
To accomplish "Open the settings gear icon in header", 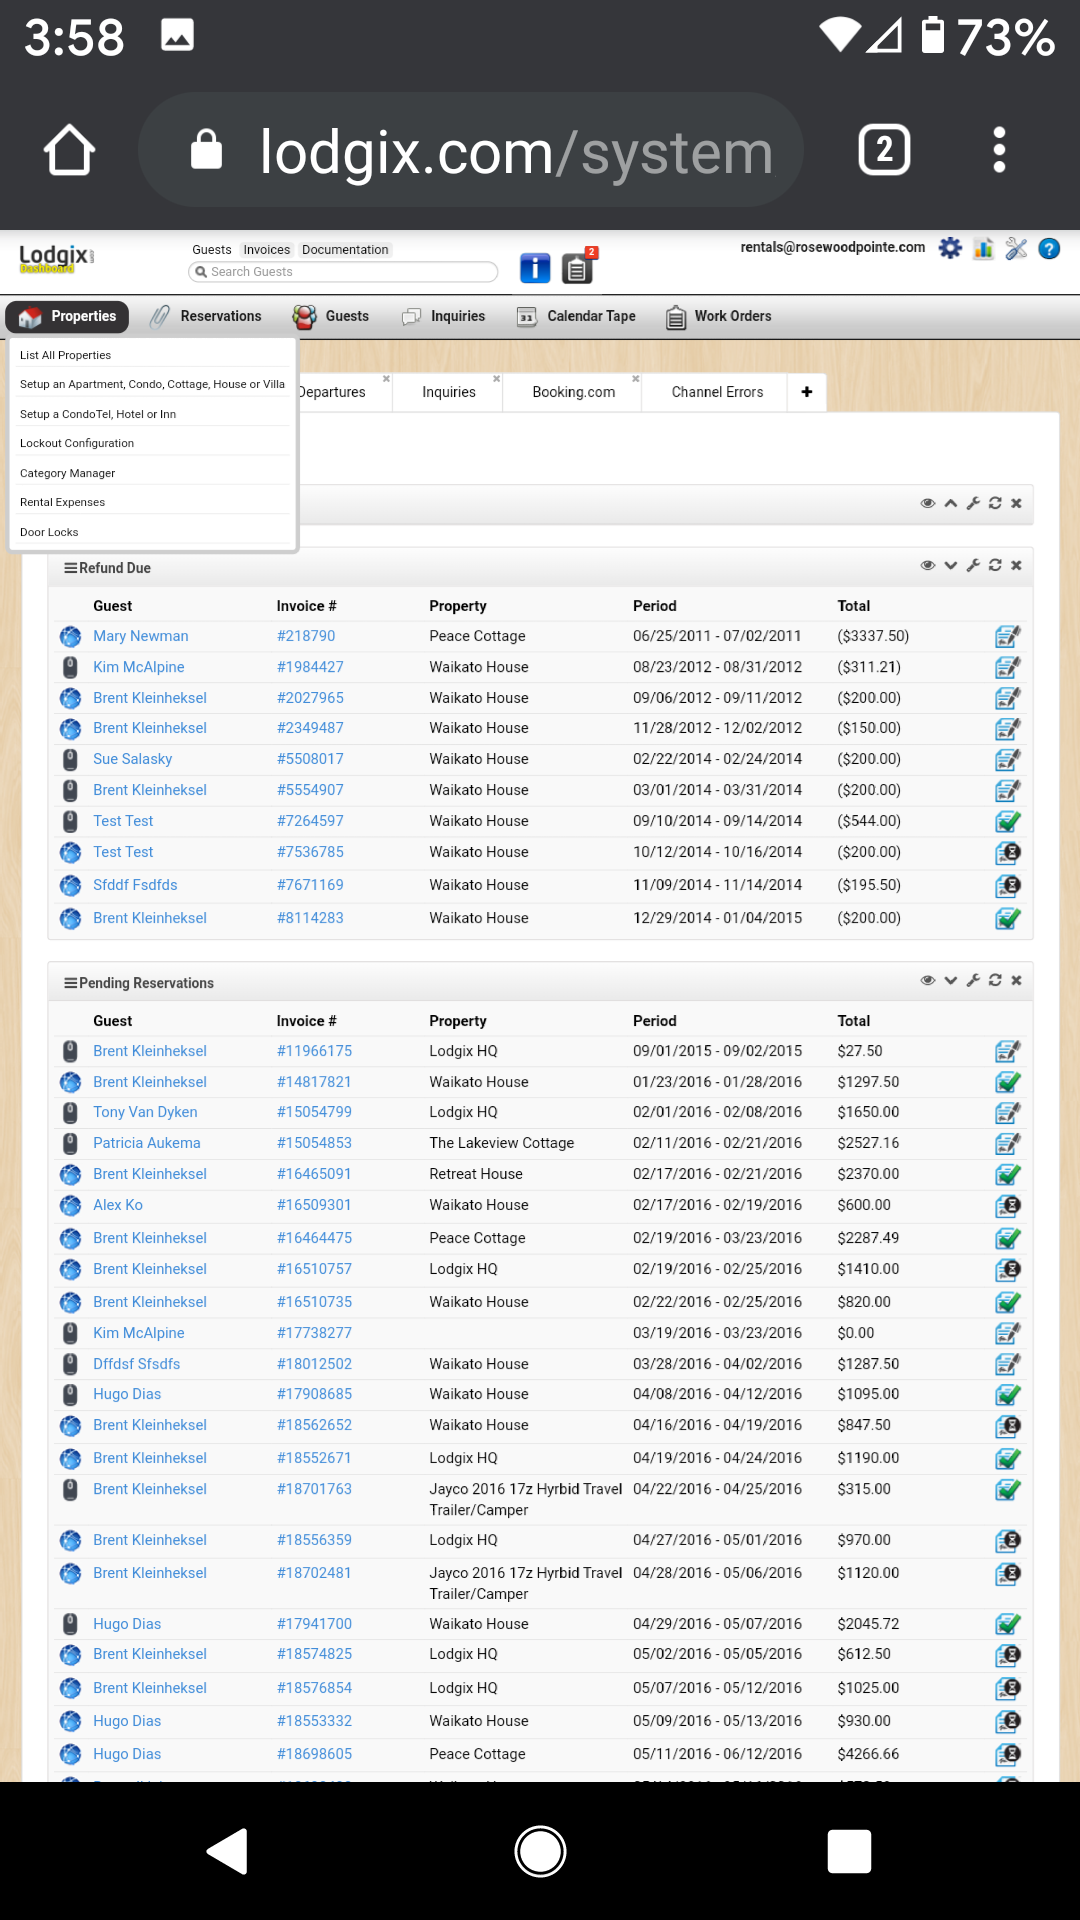I will tap(950, 248).
